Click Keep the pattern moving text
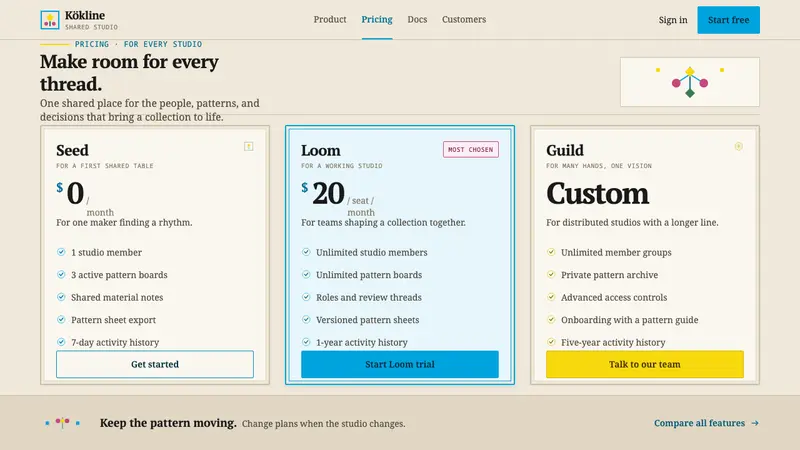The image size is (800, 450). (x=168, y=423)
